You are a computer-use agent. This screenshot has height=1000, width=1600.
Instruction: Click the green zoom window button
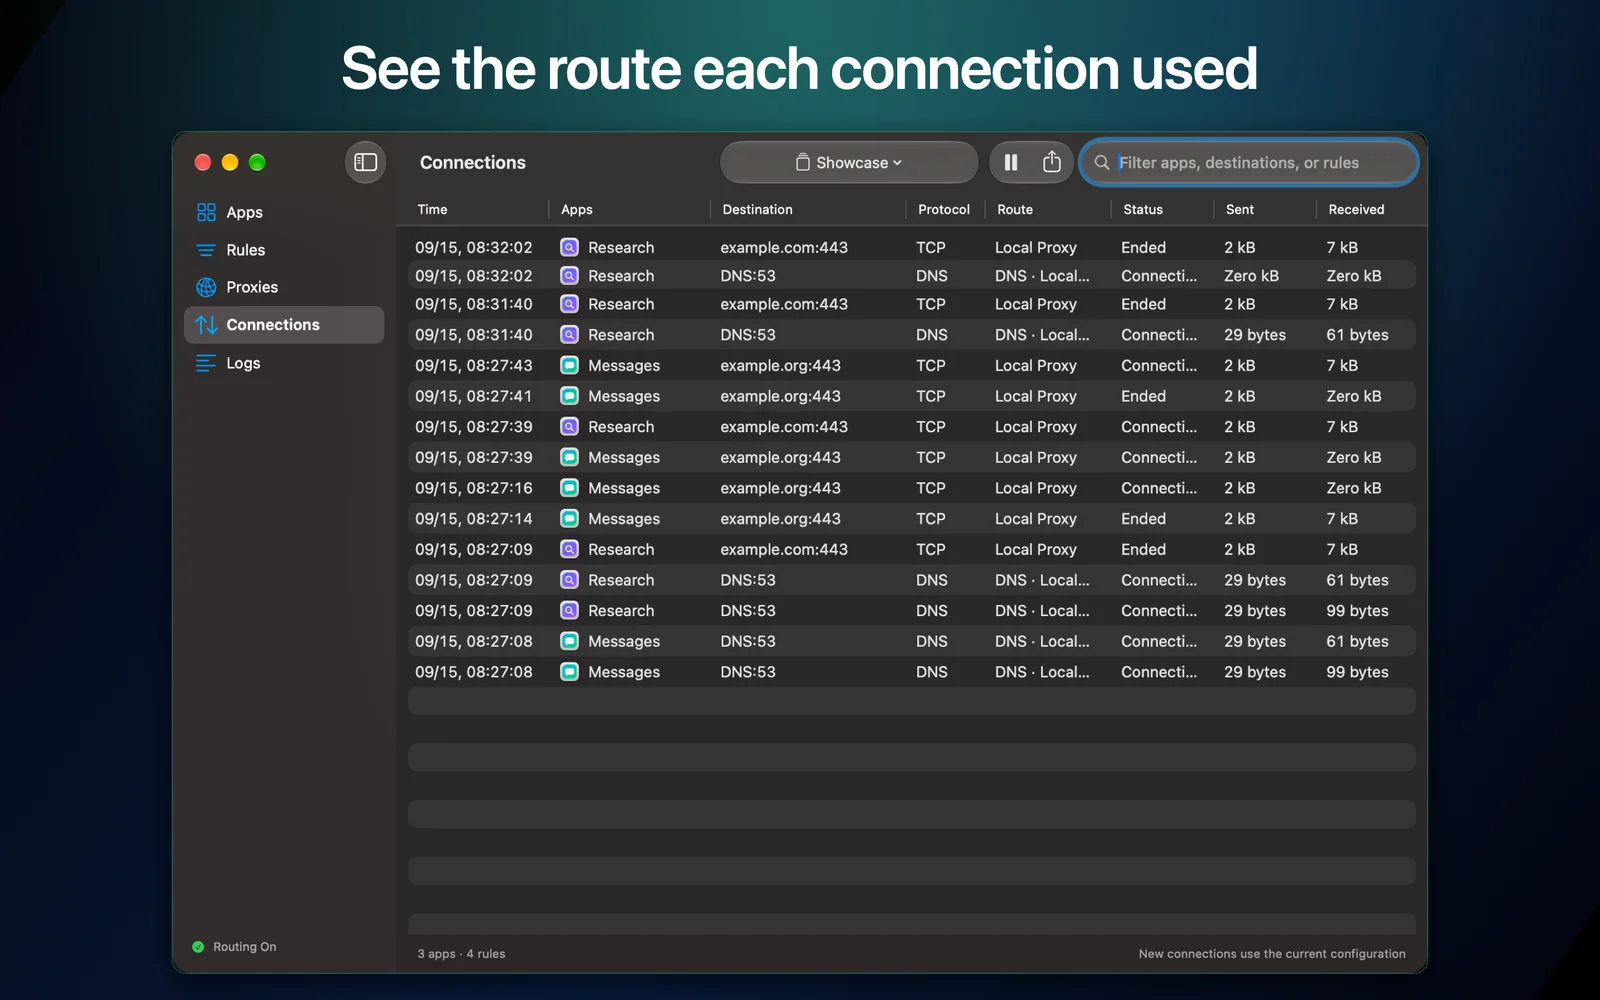(x=257, y=162)
